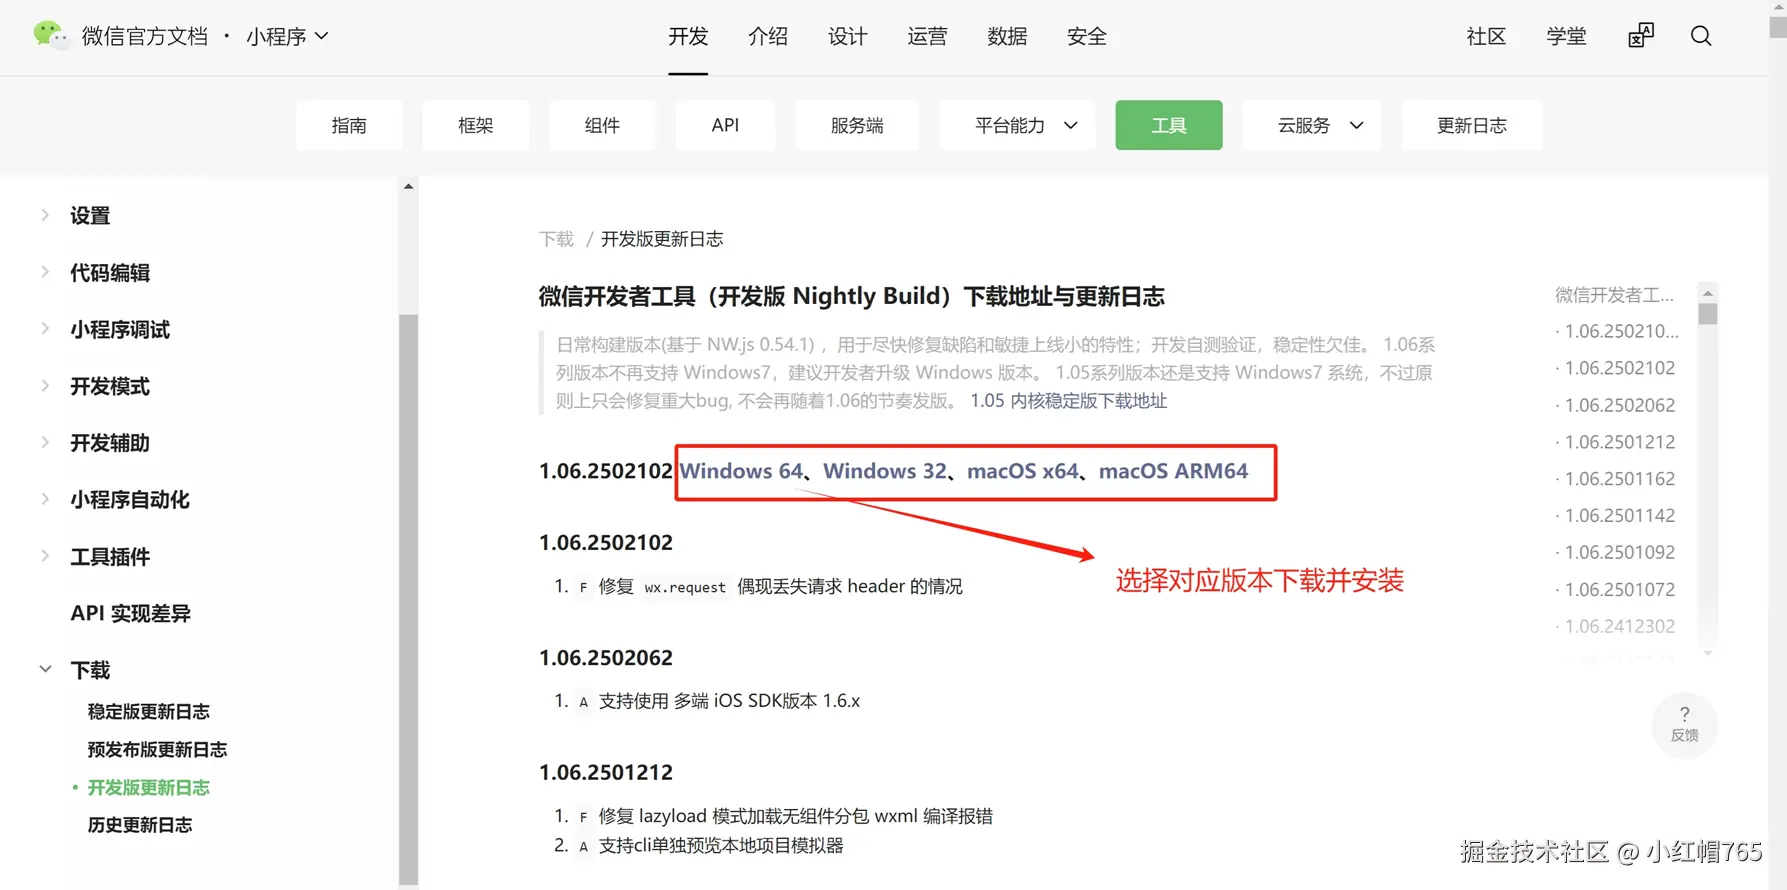Screen dimensions: 1787x890
Task: Select the 更新日志 category button
Action: [1472, 125]
